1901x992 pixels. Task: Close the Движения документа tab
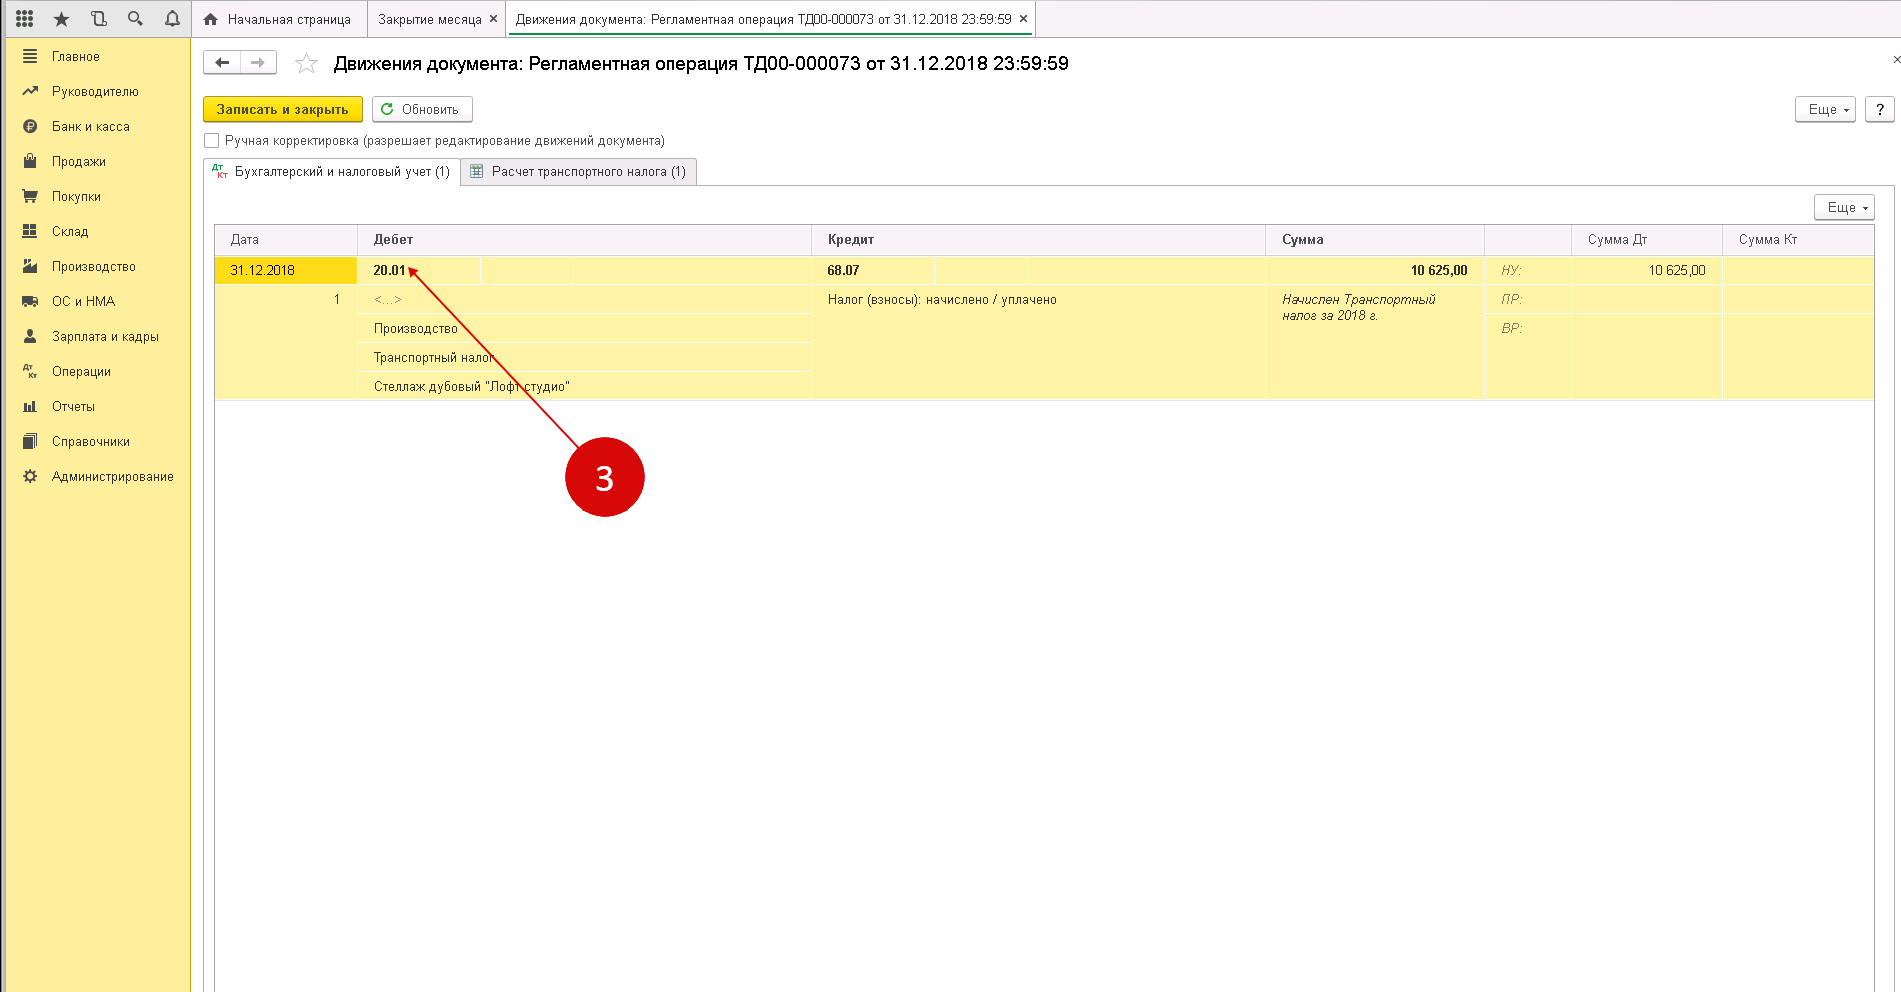[x=1023, y=19]
